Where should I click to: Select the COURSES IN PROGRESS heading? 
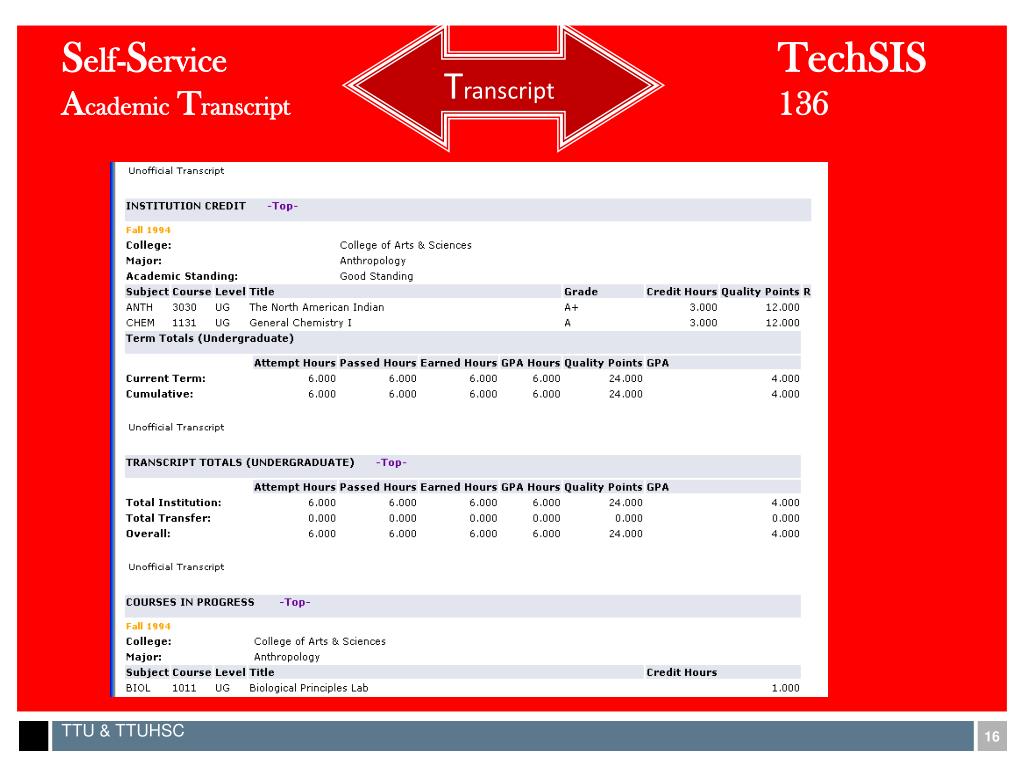[x=190, y=603]
